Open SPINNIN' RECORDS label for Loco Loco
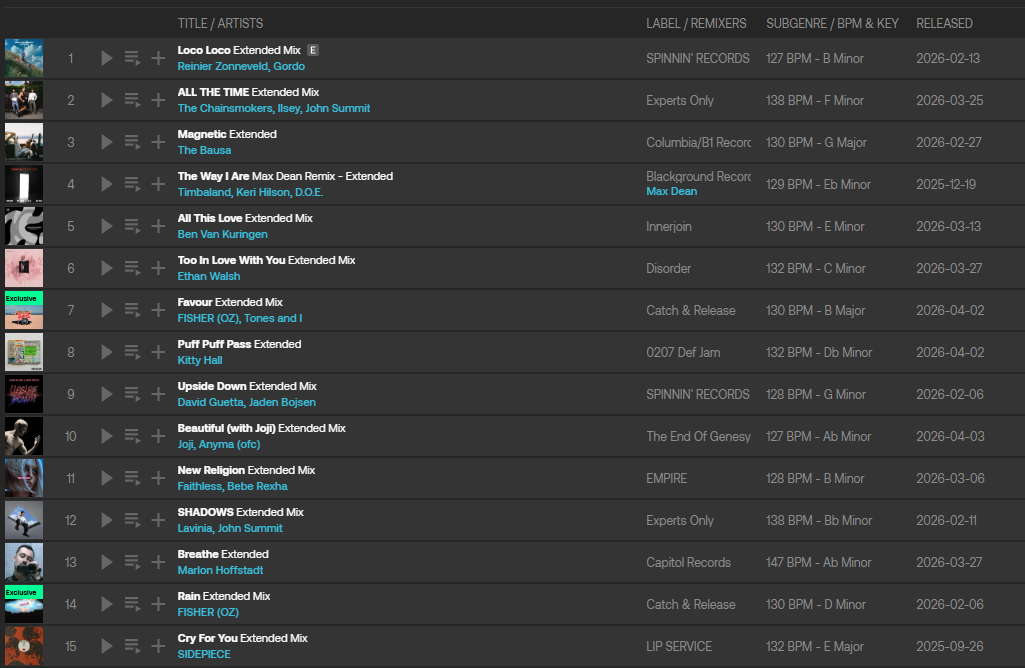This screenshot has width=1025, height=668. point(697,58)
